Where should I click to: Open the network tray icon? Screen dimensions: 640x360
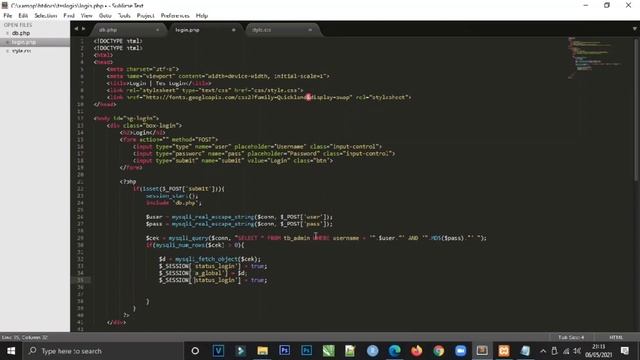click(566, 351)
